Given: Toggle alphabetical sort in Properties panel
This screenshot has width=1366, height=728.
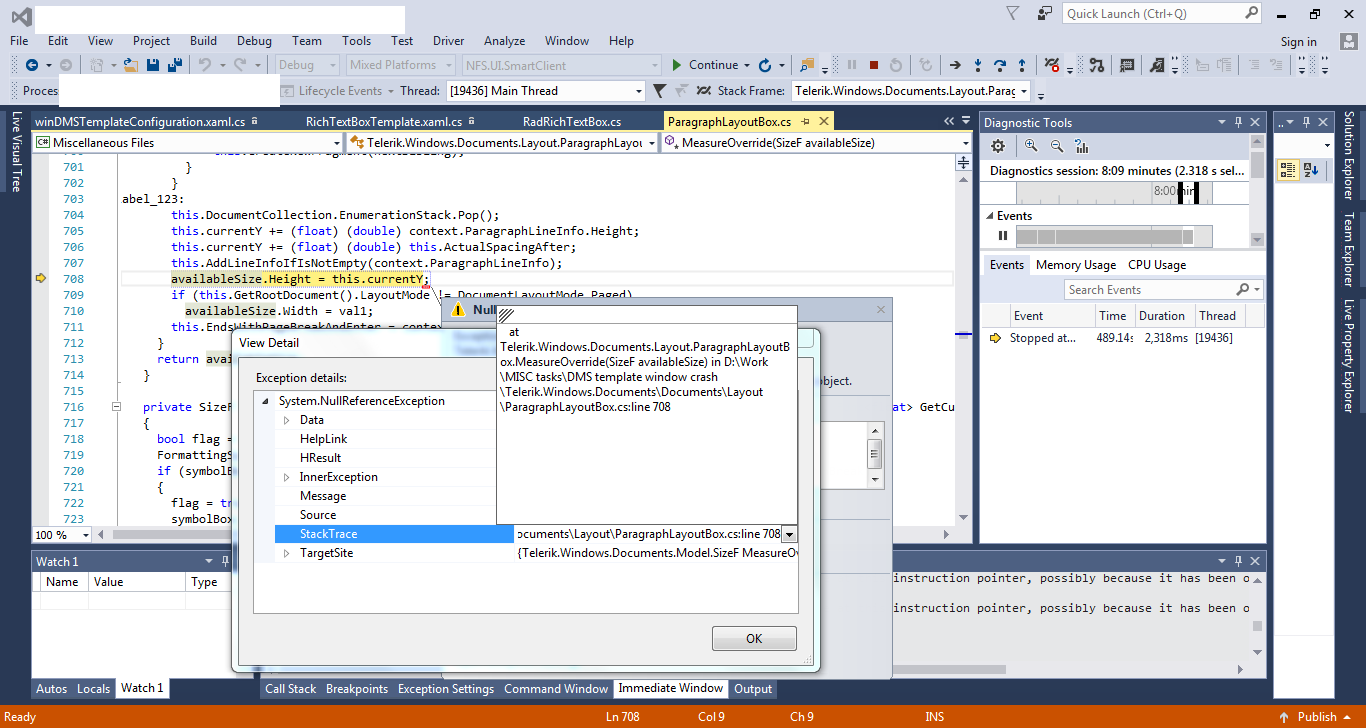Looking at the screenshot, I should 1311,170.
